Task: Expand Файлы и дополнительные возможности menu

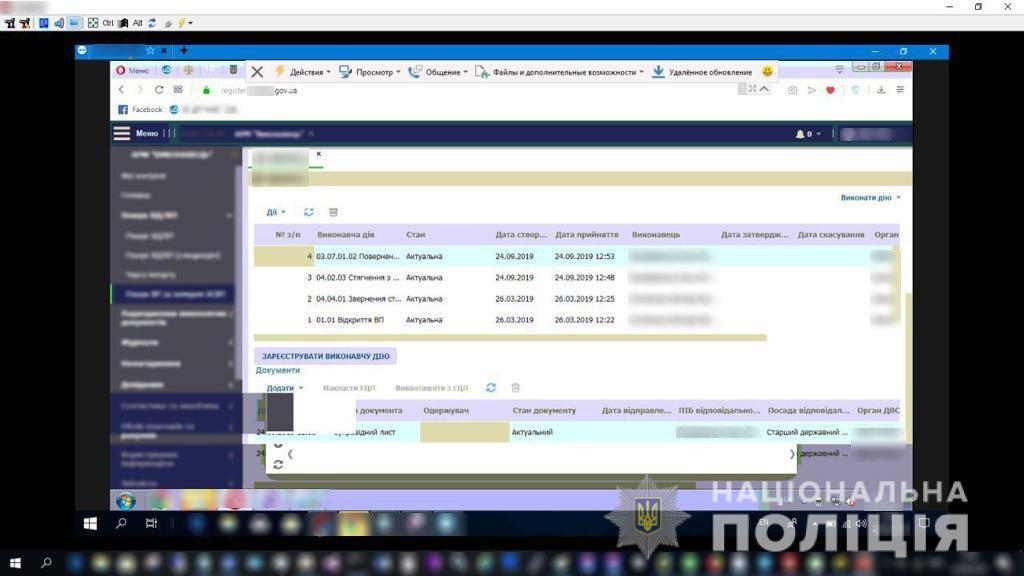Action: pos(560,72)
